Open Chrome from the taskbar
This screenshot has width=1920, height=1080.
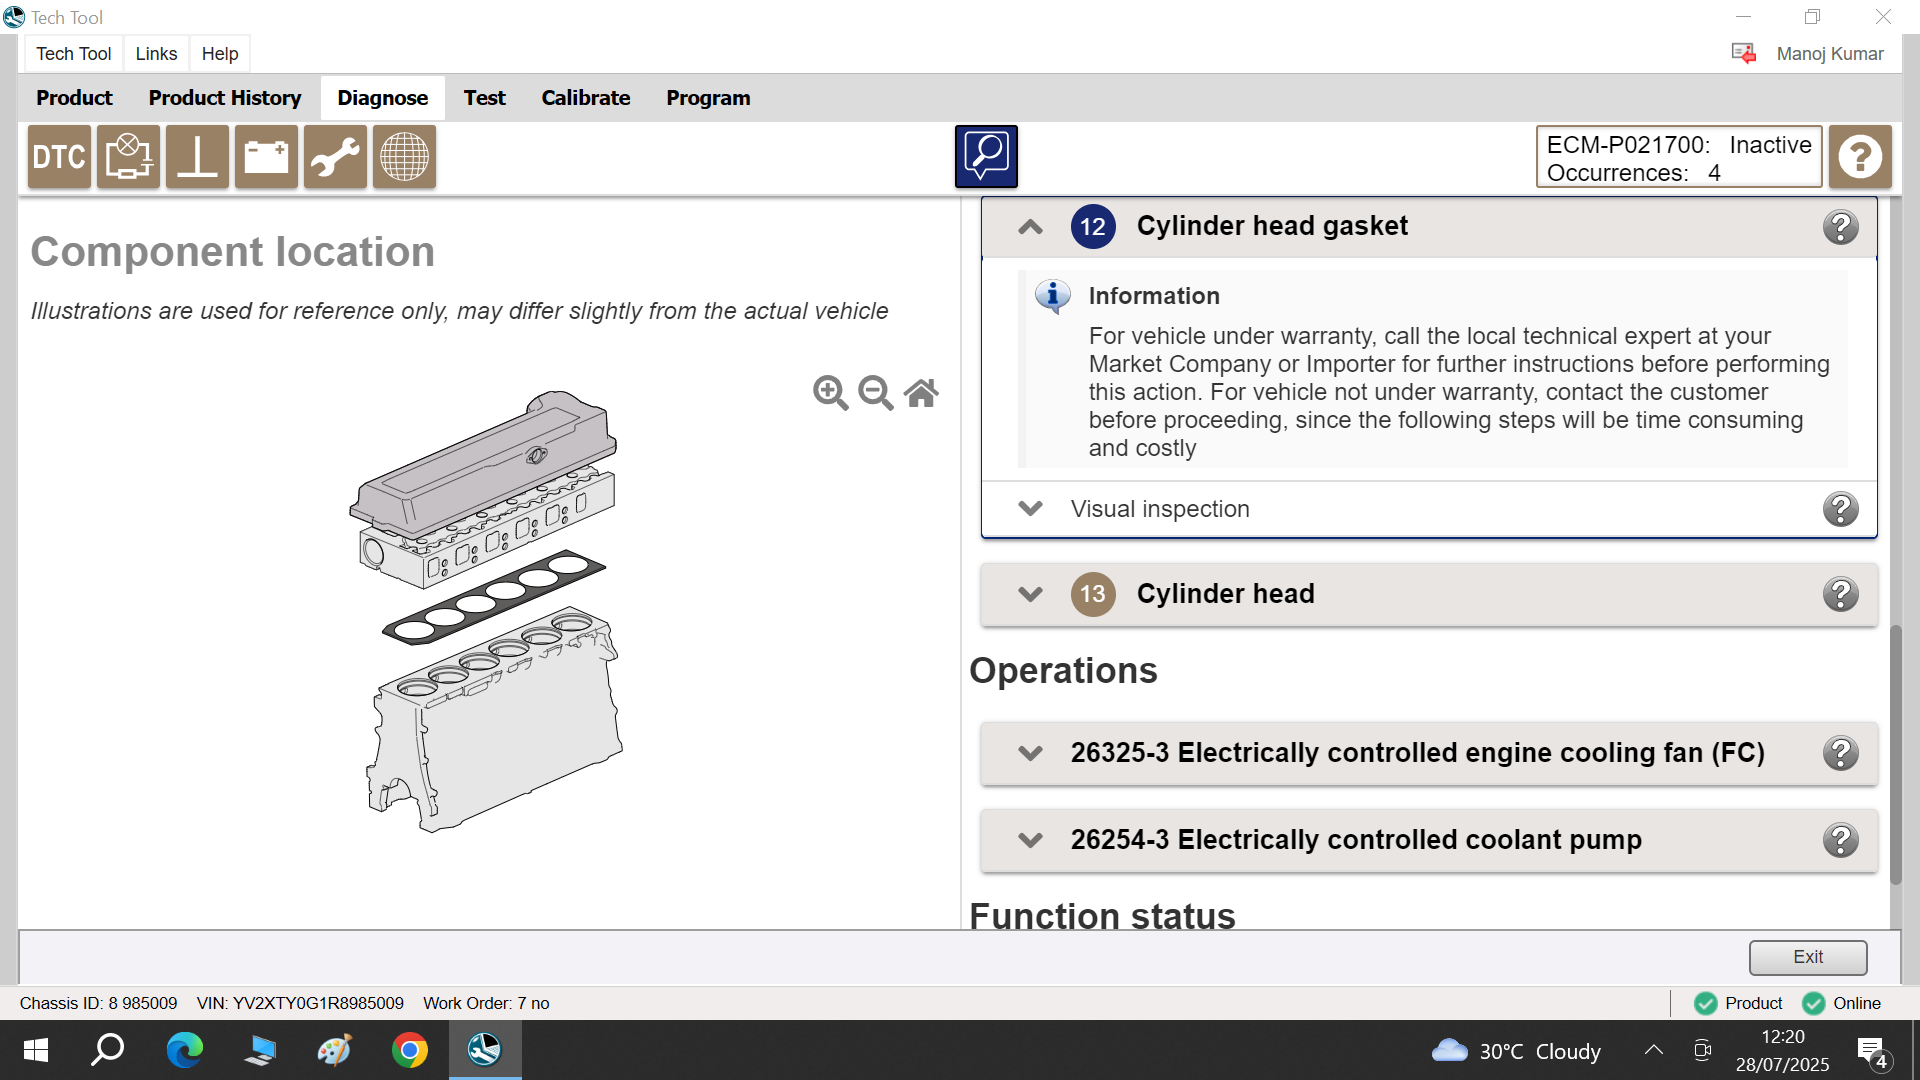(409, 1050)
